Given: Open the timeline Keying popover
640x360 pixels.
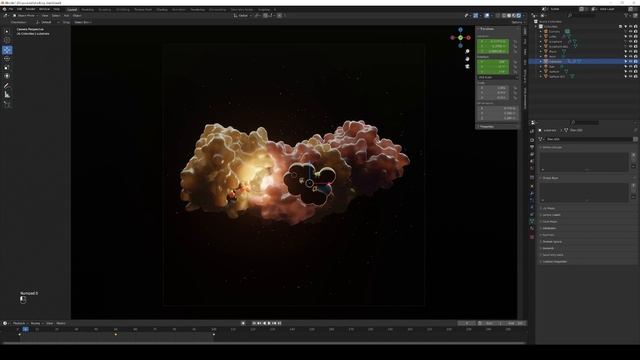Looking at the screenshot, I should (x=36, y=323).
